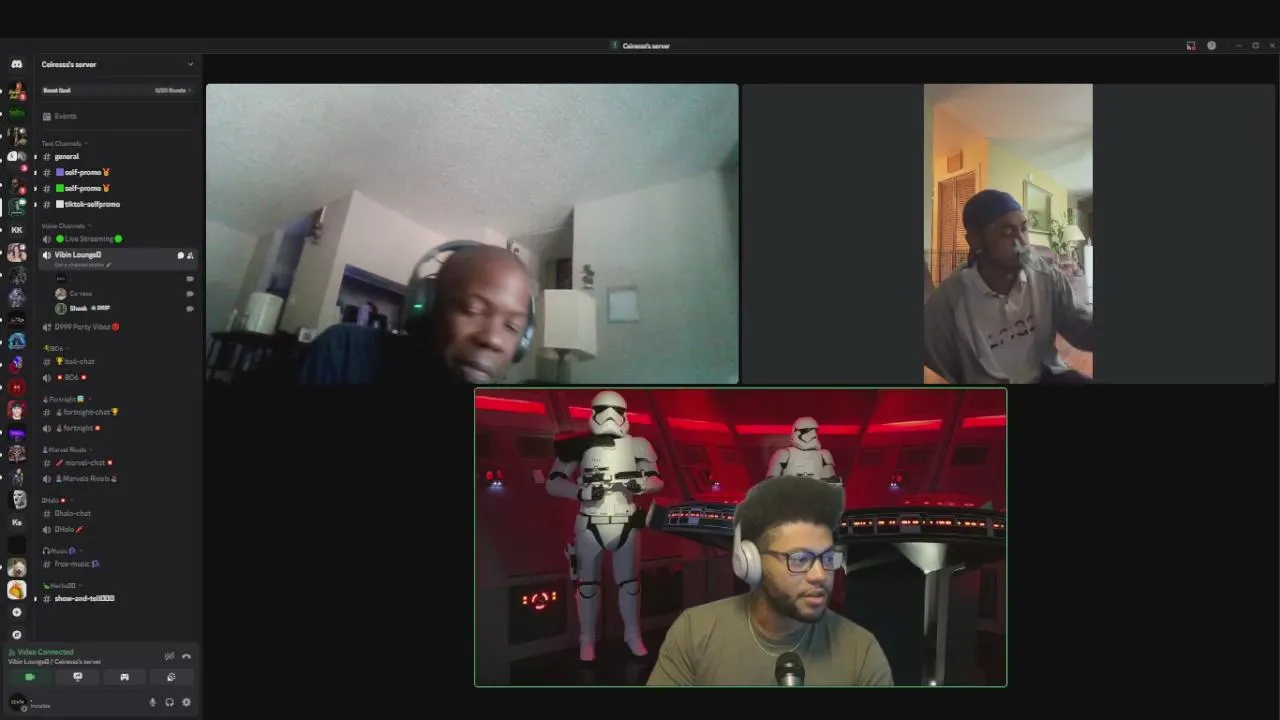This screenshot has height=720, width=1280.
Task: Start screen share from voice panel
Action: (x=77, y=677)
